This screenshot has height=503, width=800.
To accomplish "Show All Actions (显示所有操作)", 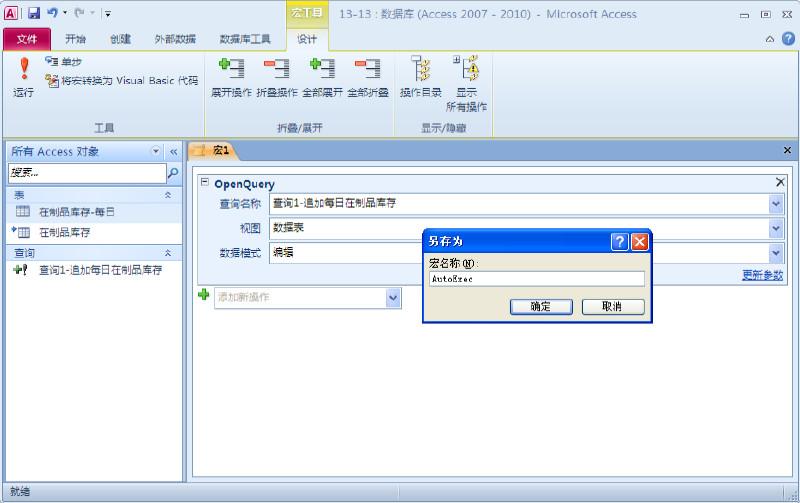I will pyautogui.click(x=466, y=84).
